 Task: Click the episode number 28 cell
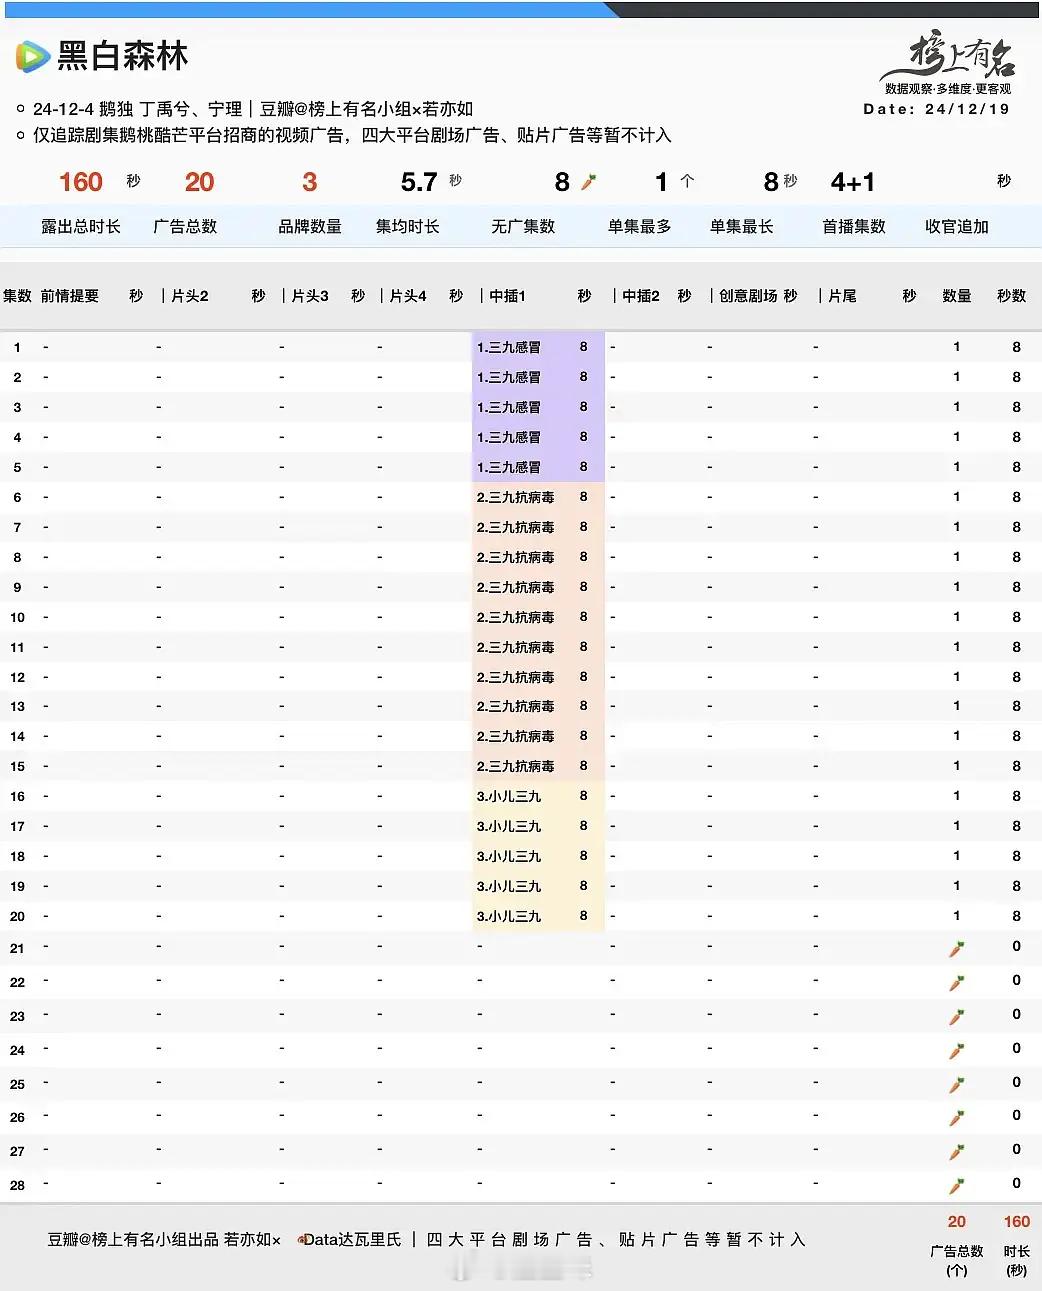click(17, 1186)
